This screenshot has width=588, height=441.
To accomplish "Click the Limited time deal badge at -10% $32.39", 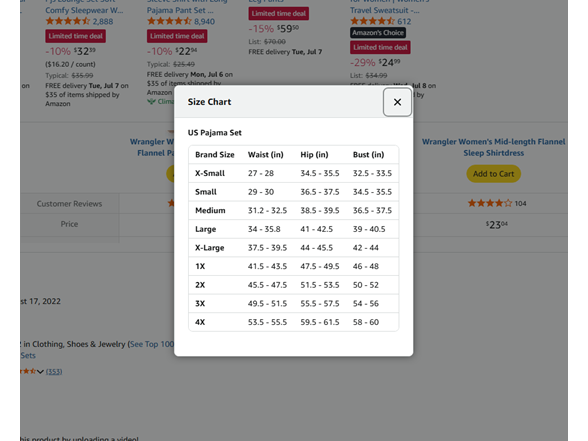I will point(75,36).
